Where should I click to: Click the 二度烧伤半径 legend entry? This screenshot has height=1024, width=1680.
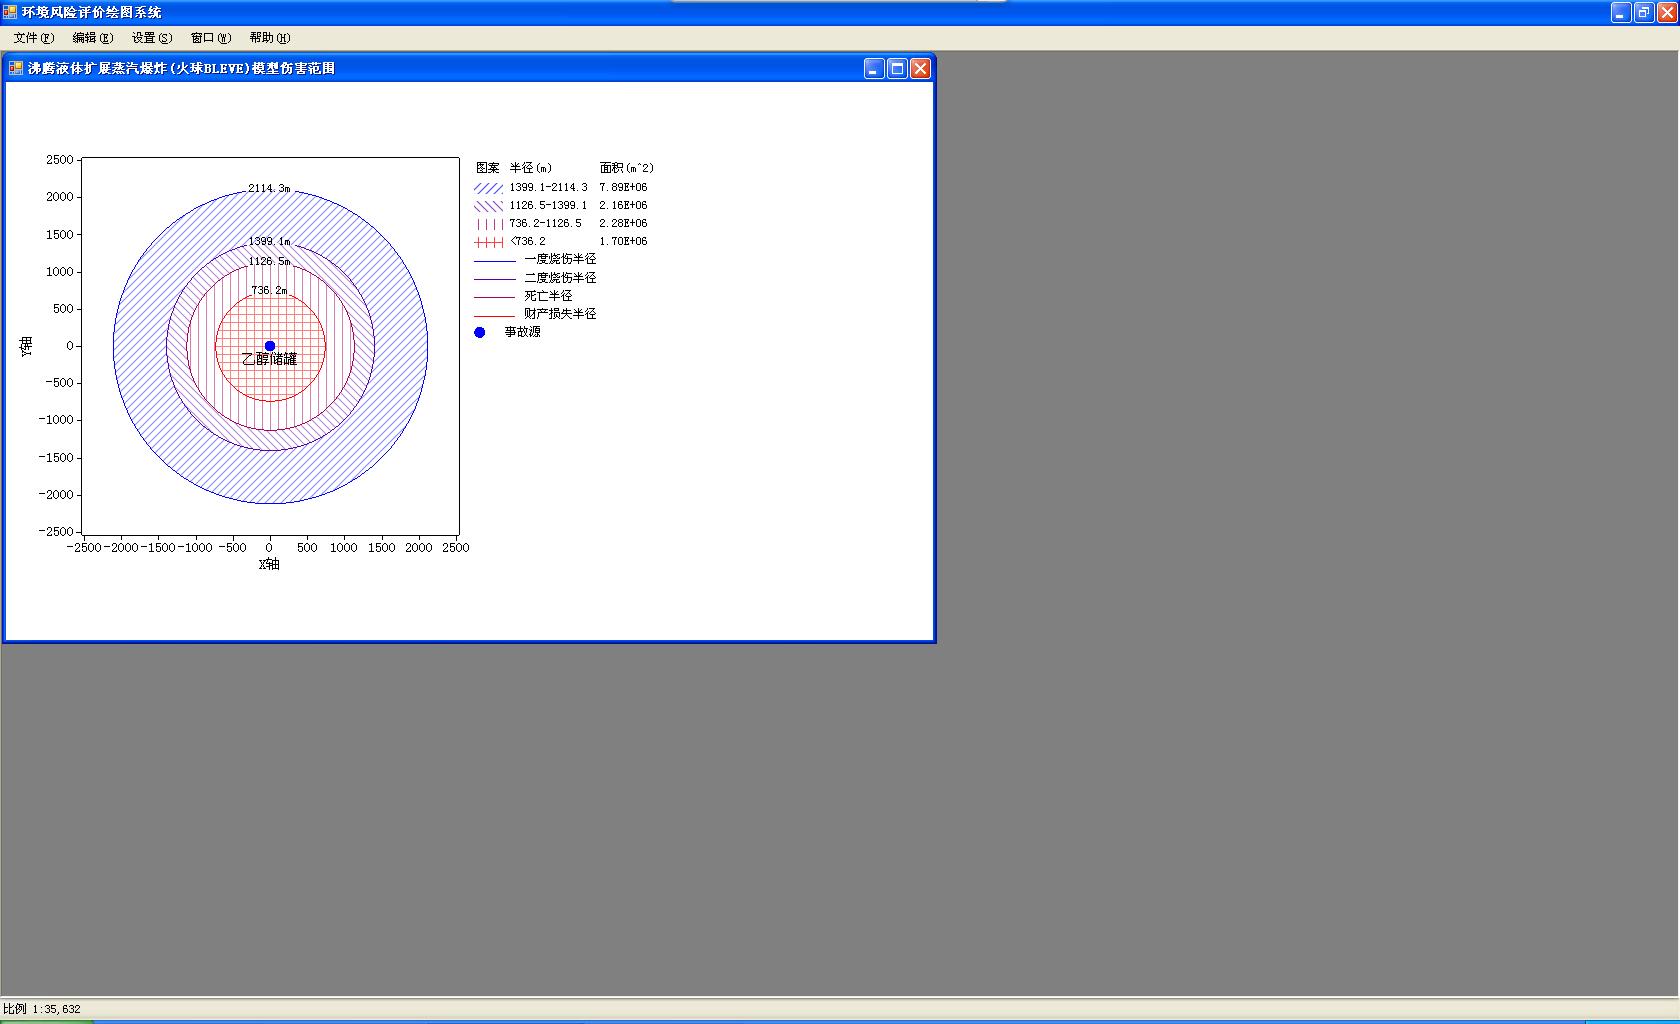[x=560, y=278]
